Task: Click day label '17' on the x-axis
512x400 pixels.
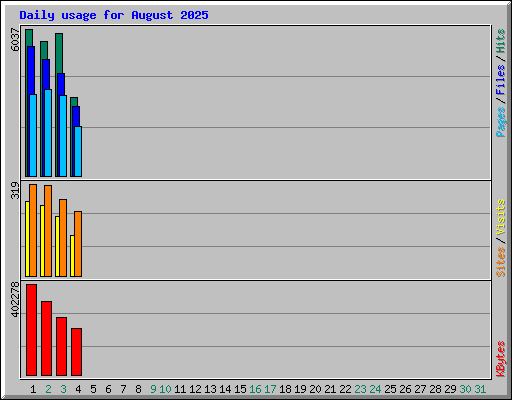Action: click(270, 389)
